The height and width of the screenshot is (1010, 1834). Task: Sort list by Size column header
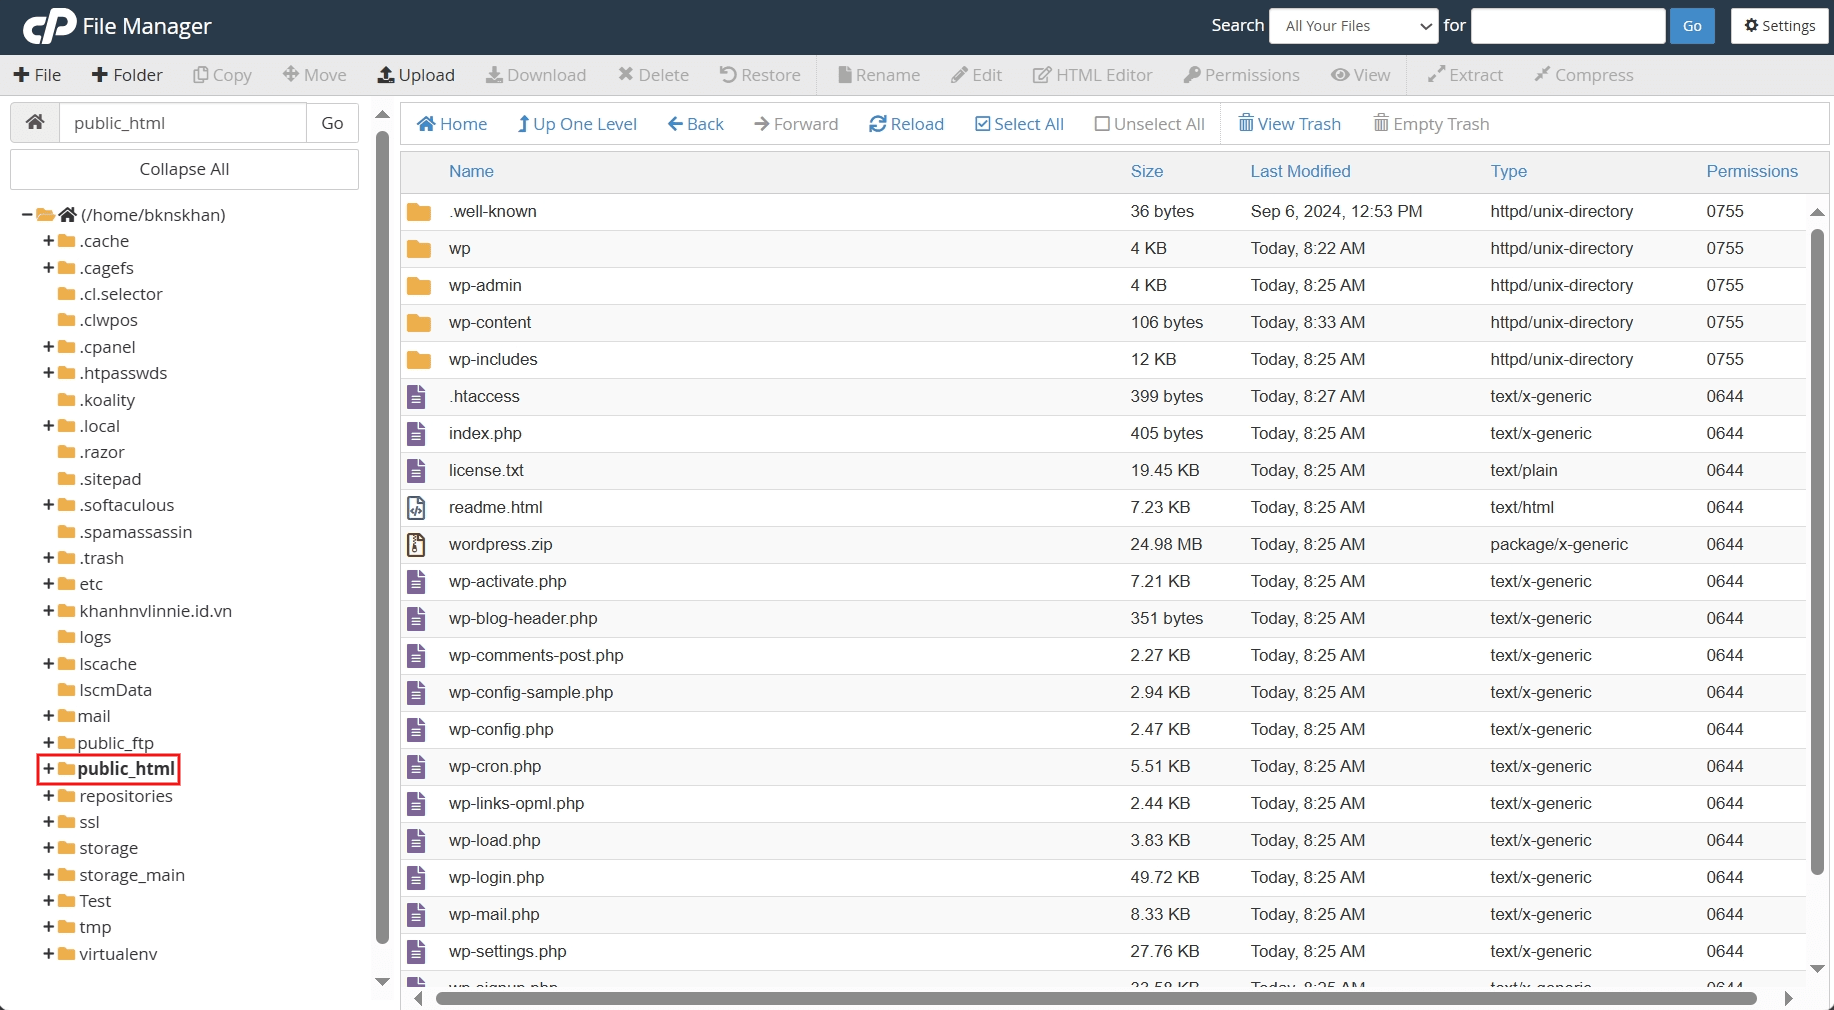pos(1146,171)
